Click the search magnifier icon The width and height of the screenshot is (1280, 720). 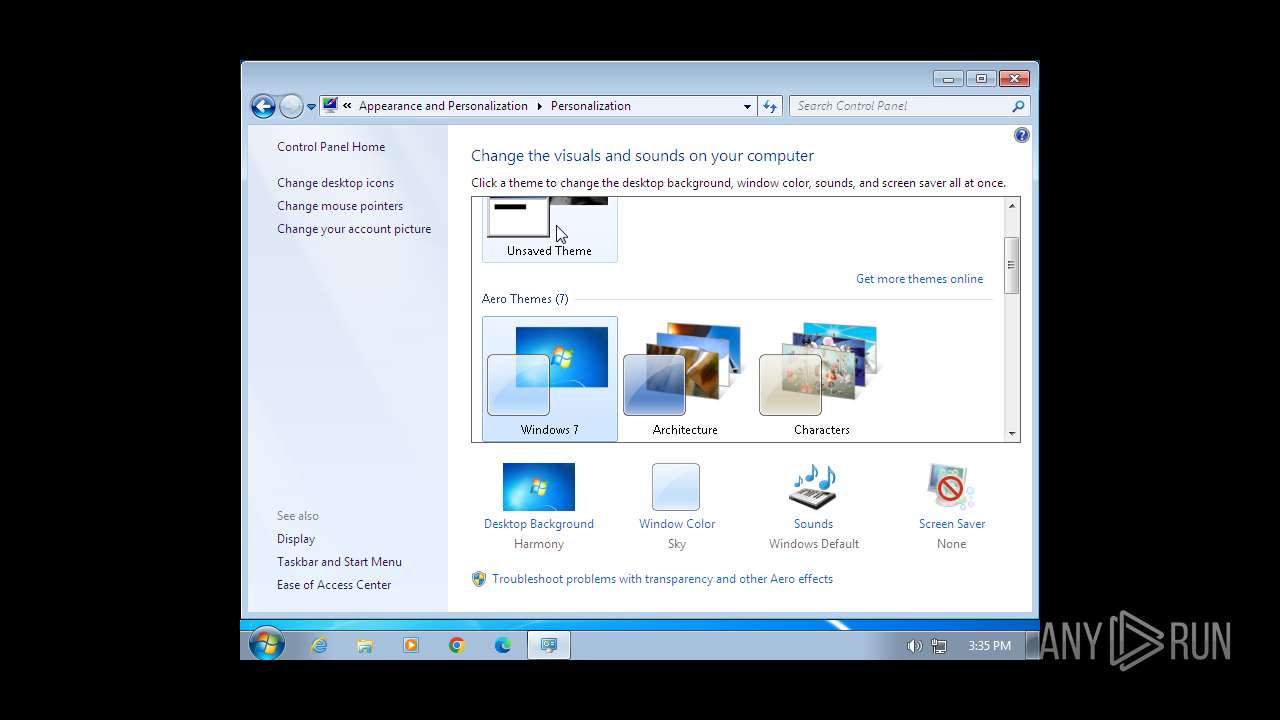point(1018,106)
